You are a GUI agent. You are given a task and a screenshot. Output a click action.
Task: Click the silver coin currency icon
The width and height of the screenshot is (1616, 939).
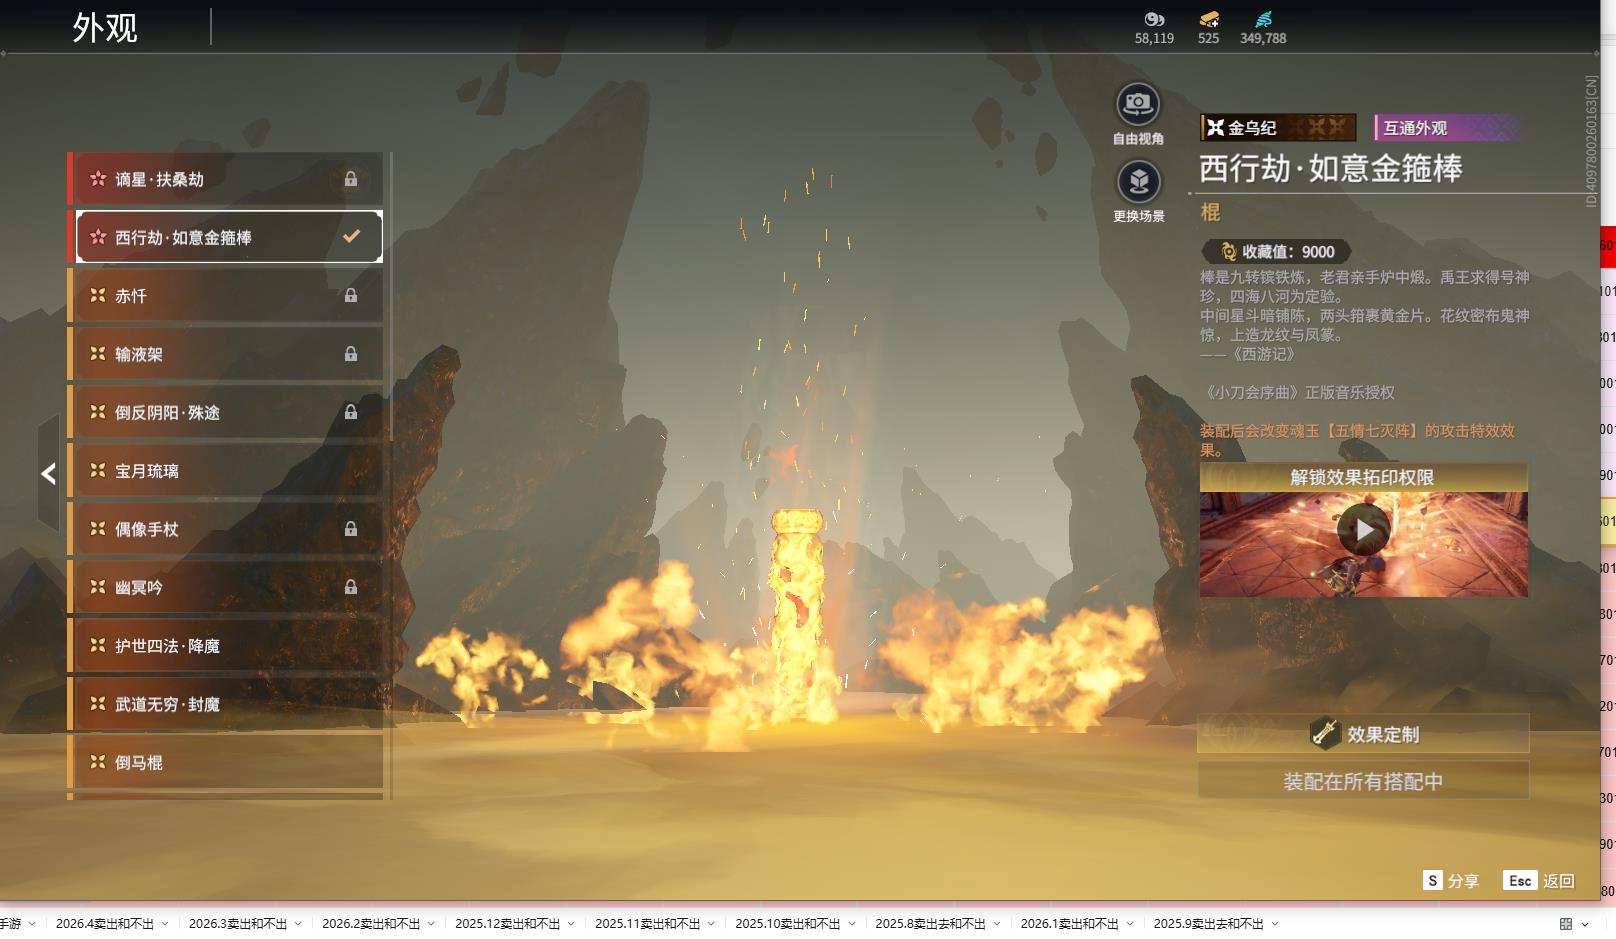pos(1154,19)
